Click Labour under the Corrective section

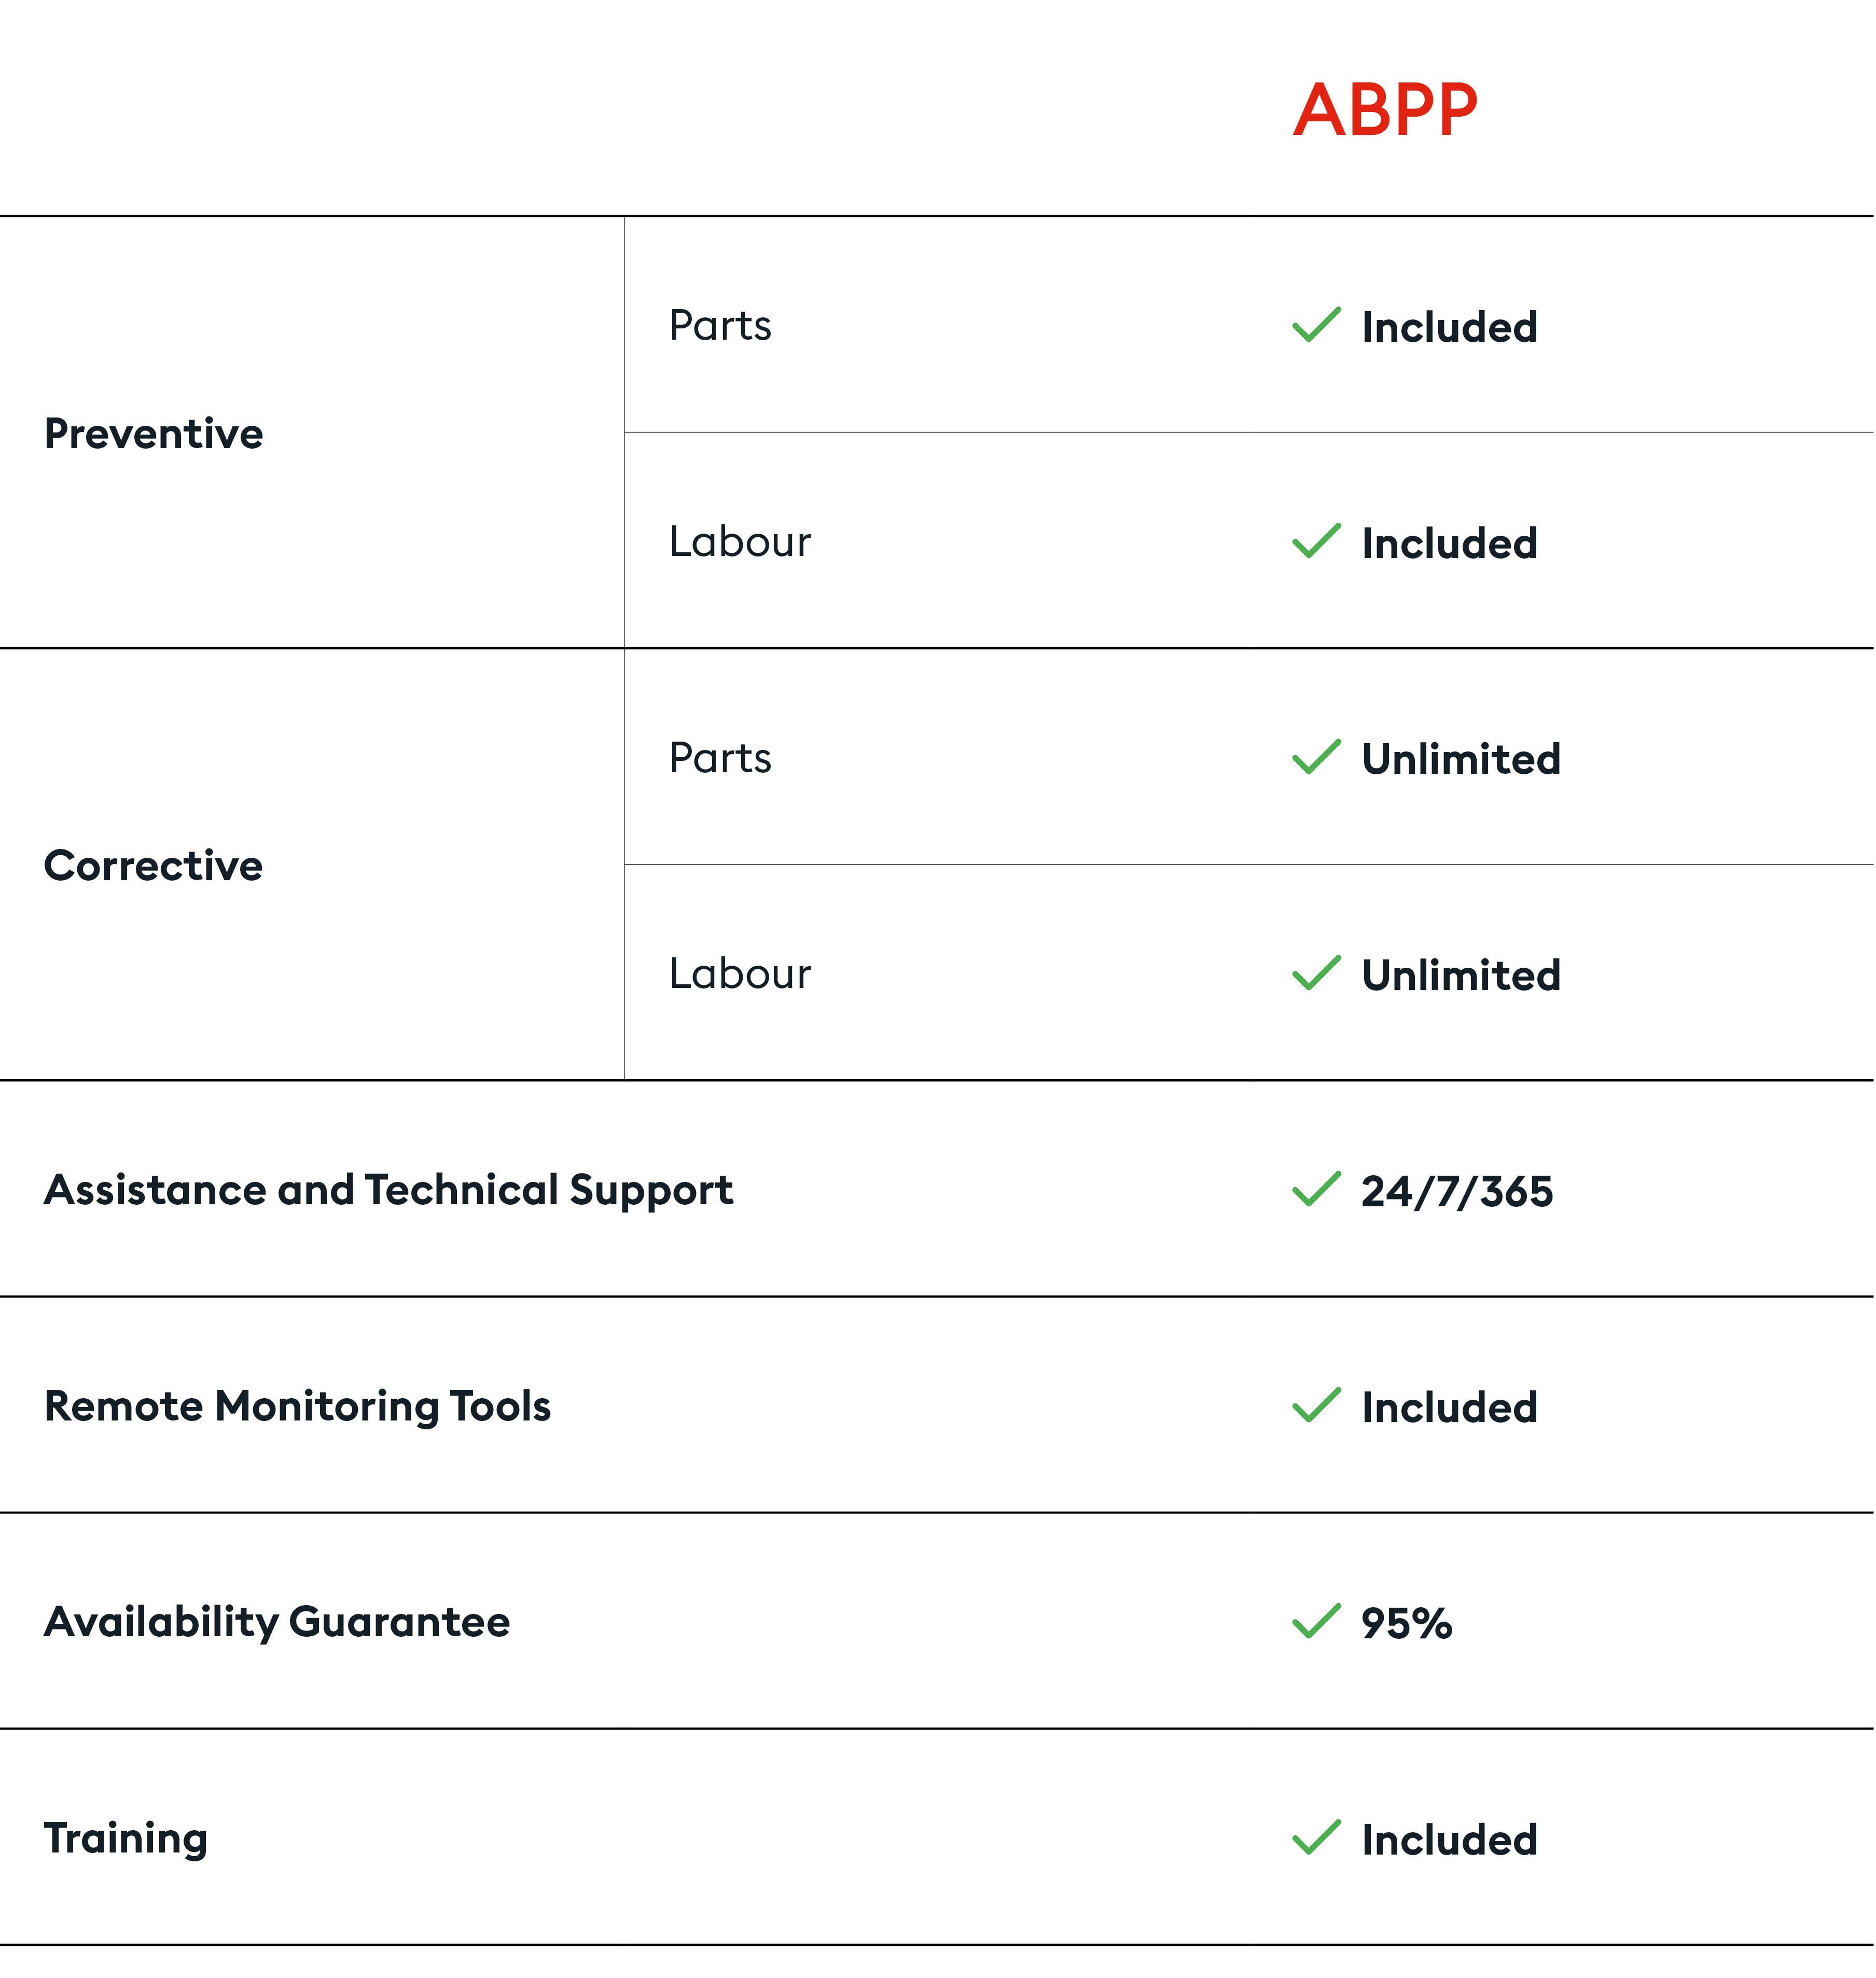740,974
